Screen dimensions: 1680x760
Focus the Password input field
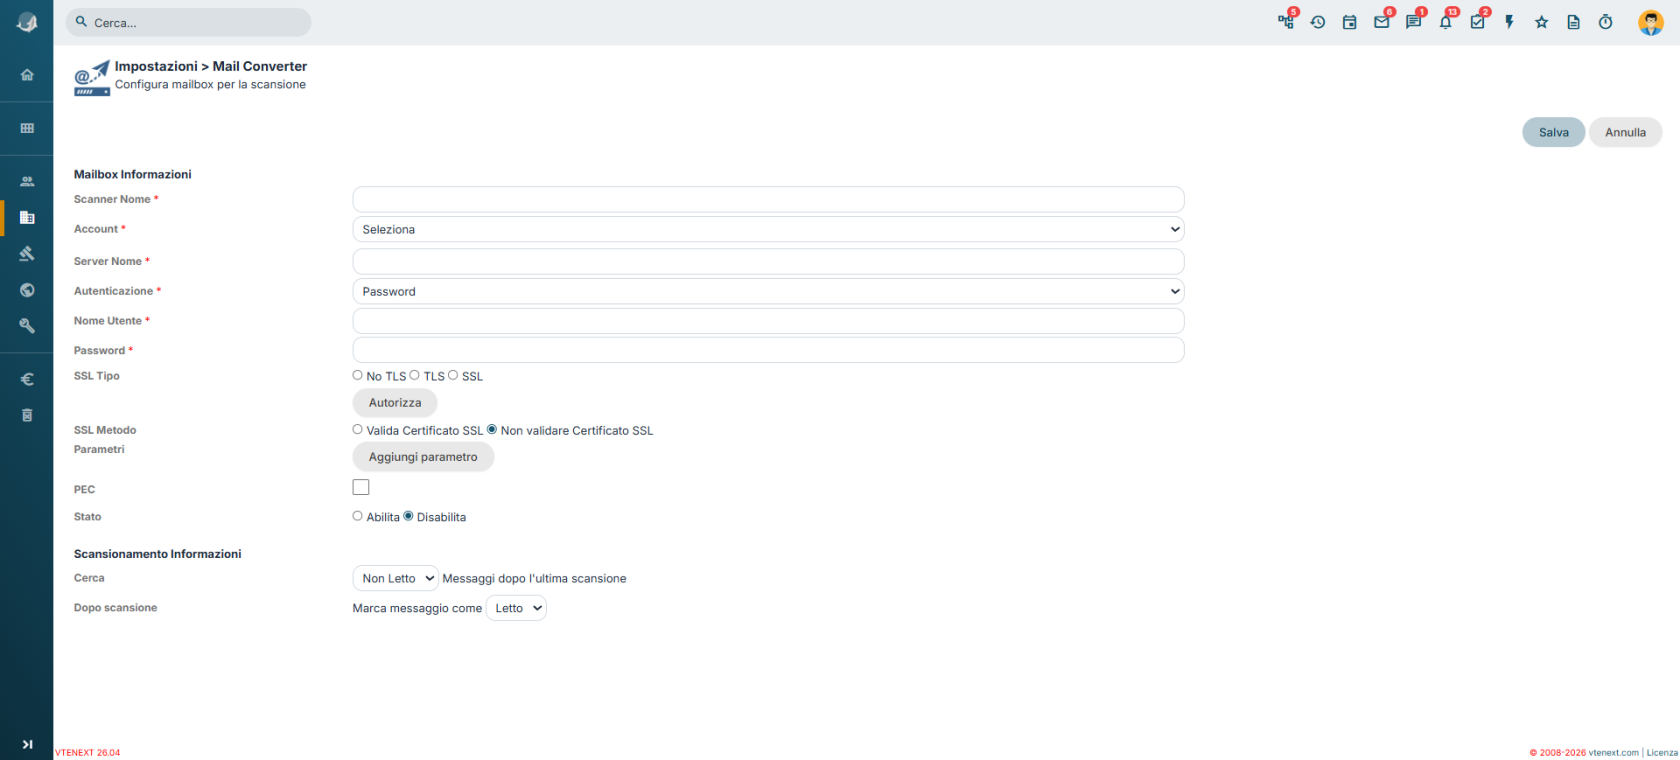click(768, 350)
